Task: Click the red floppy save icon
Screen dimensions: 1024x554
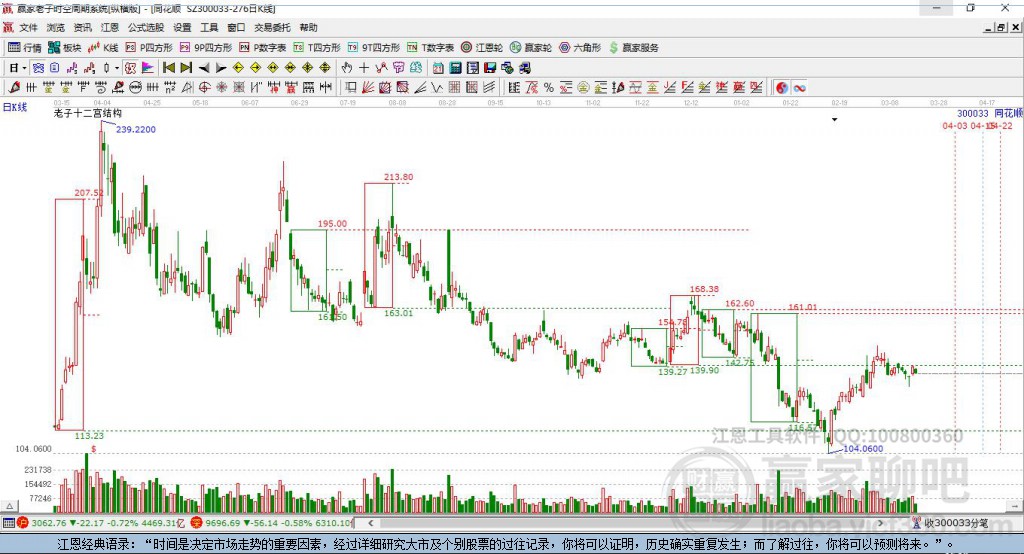Action: click(x=490, y=68)
